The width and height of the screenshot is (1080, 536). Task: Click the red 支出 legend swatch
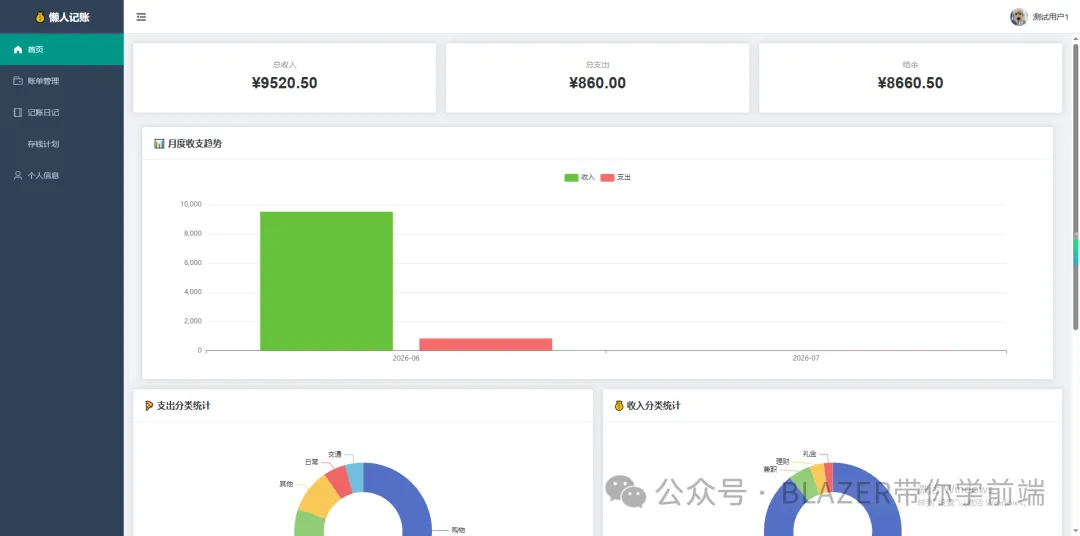608,178
